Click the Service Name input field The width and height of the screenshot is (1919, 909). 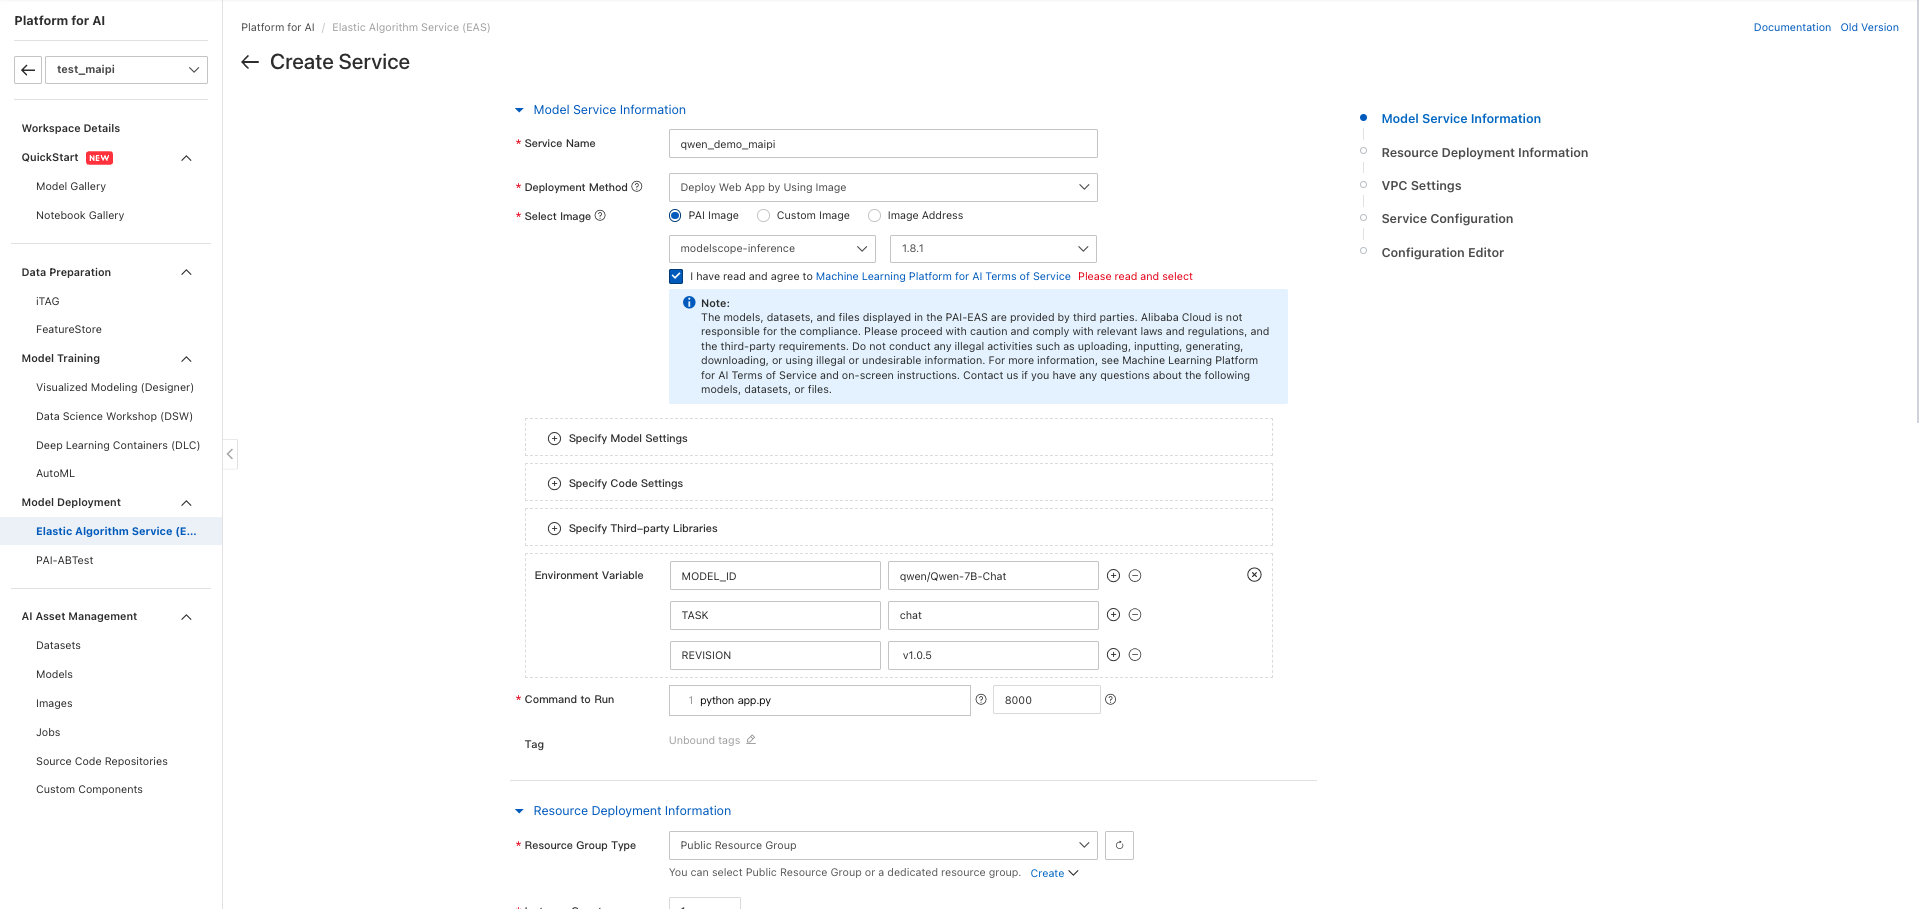click(882, 144)
